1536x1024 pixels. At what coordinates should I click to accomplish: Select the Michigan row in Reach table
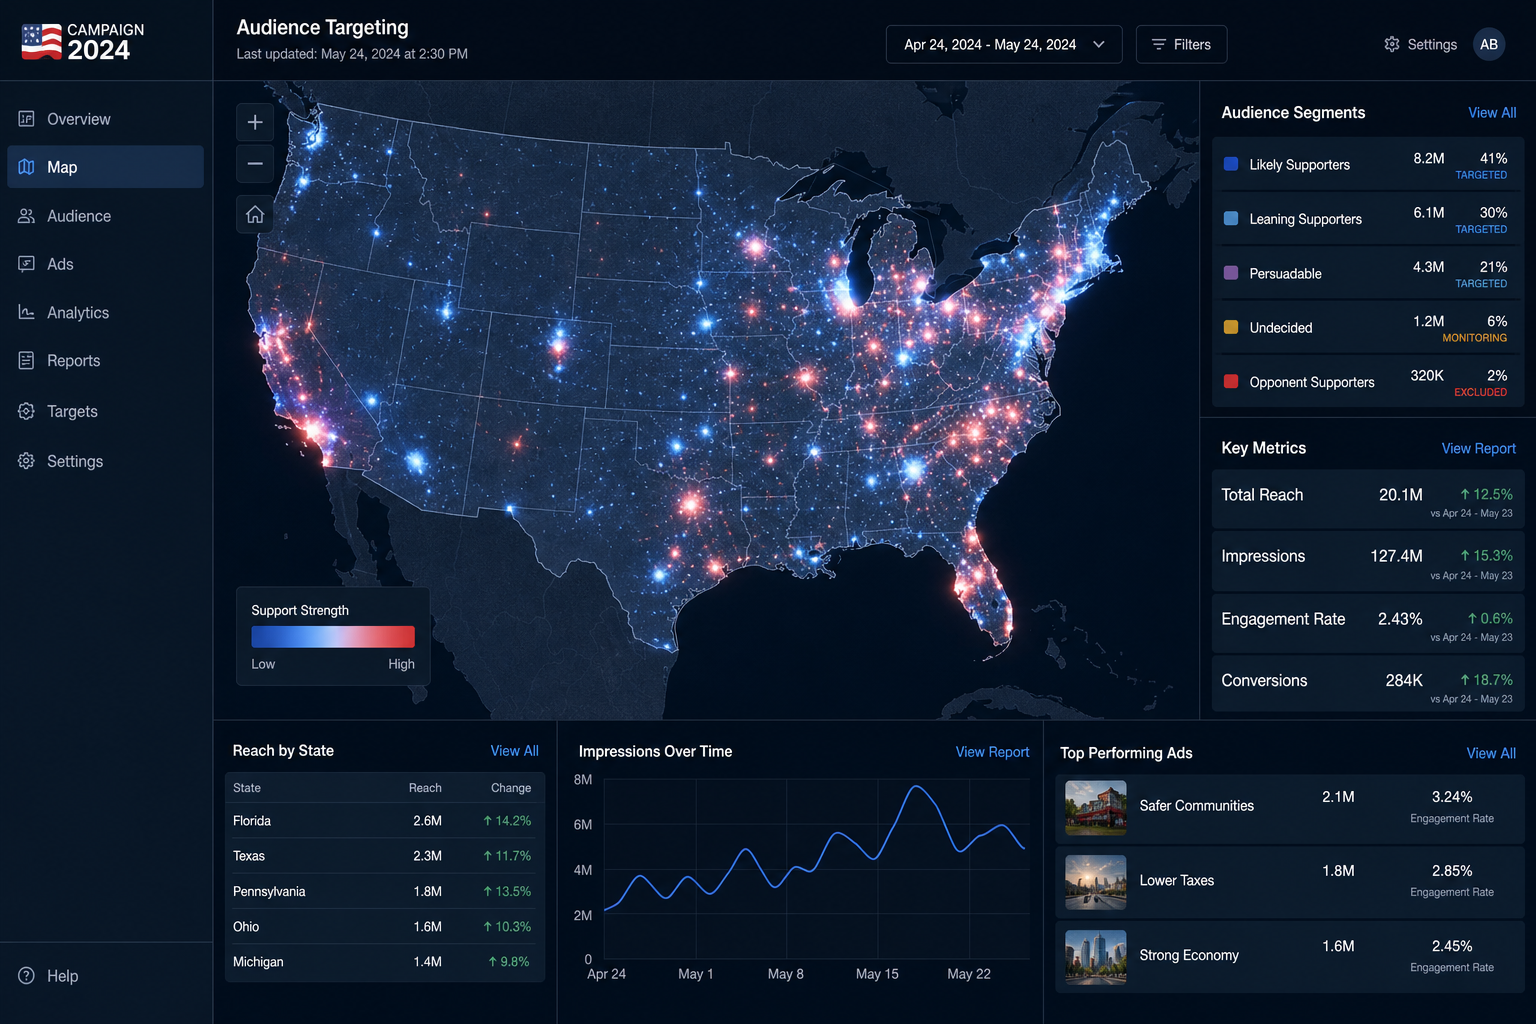pyautogui.click(x=385, y=962)
